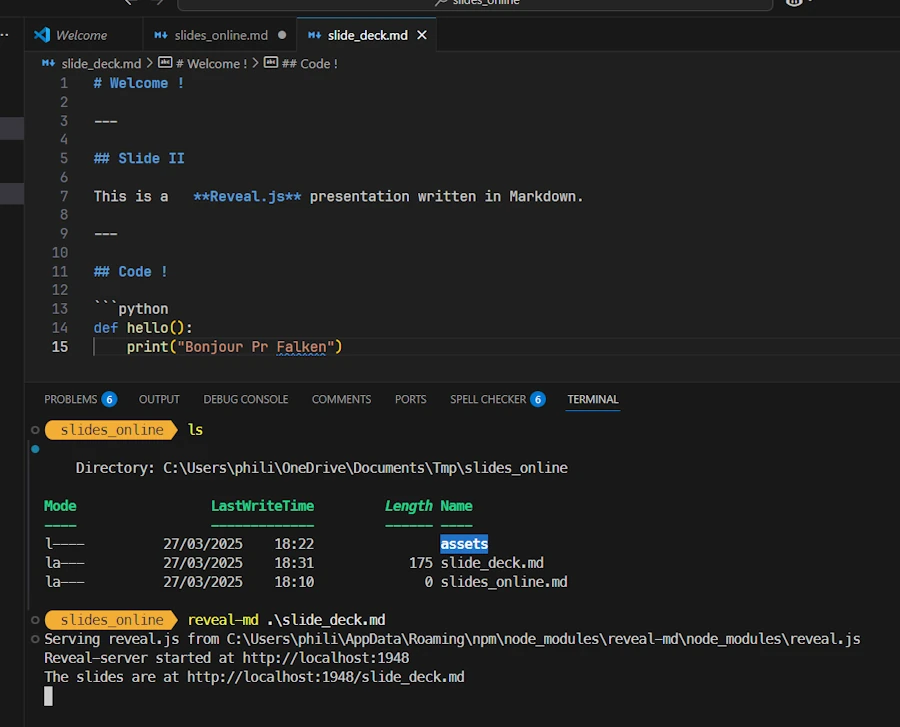Click the word 'Markdown.' on line 7

pyautogui.click(x=546, y=197)
